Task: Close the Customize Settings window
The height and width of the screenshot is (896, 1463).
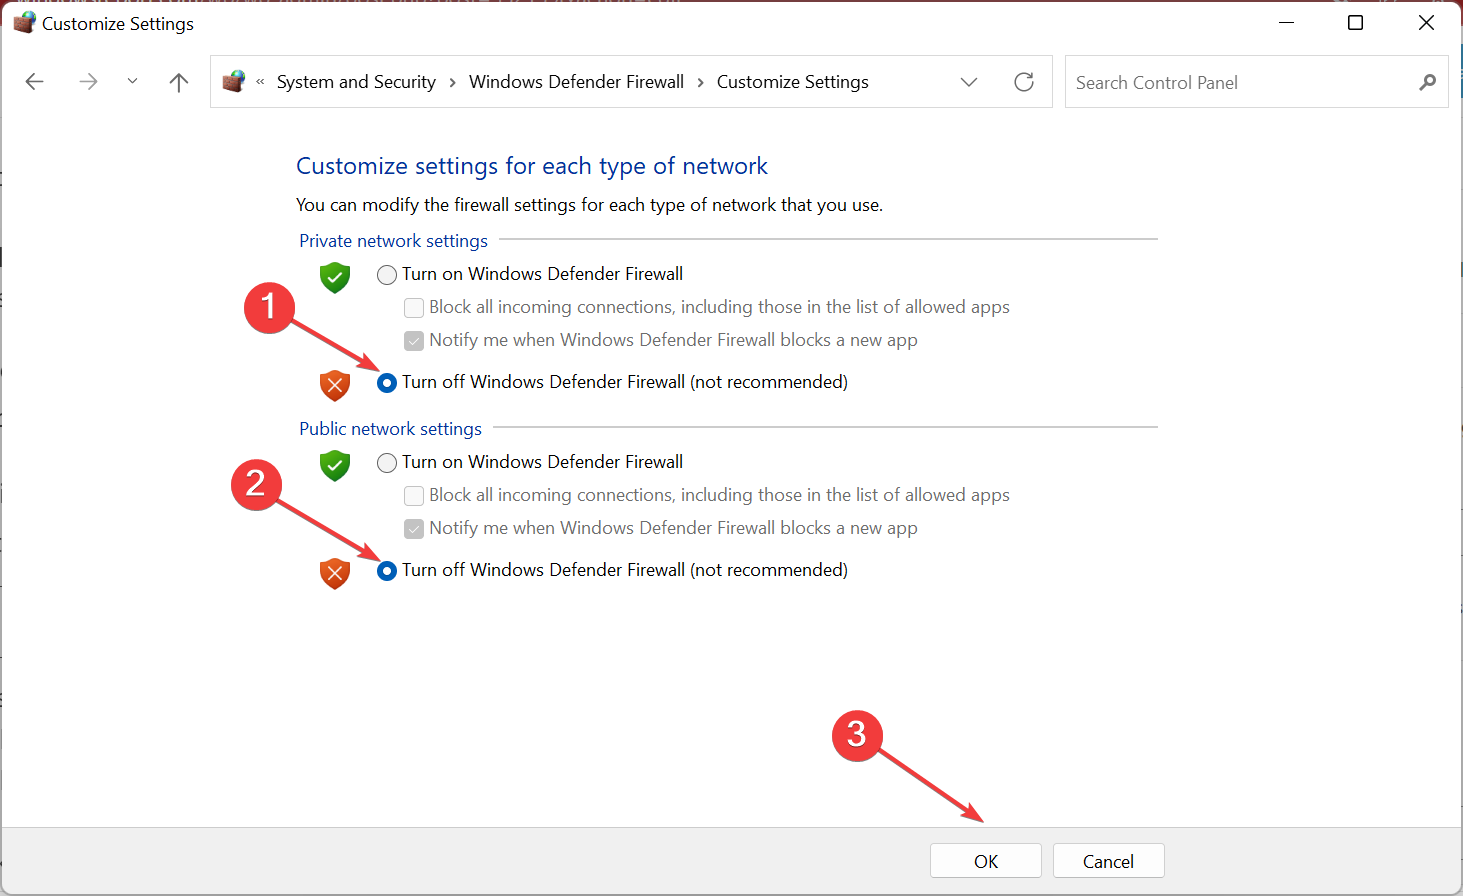Action: point(1427,22)
